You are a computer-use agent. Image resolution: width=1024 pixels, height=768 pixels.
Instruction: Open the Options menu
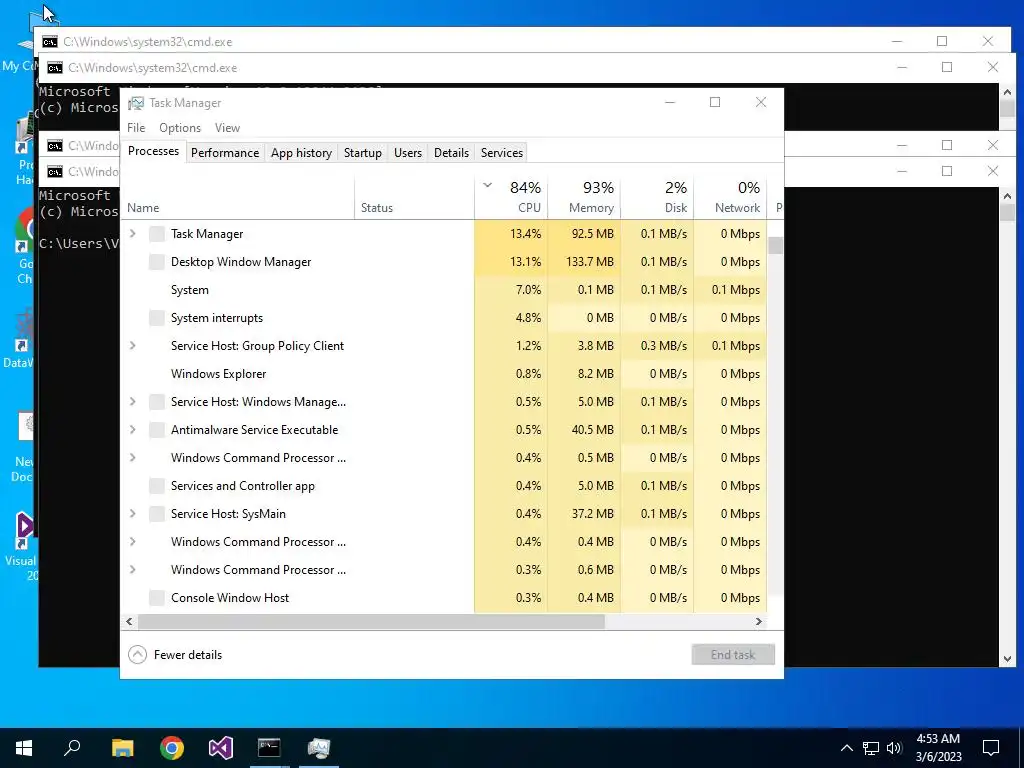[180, 128]
